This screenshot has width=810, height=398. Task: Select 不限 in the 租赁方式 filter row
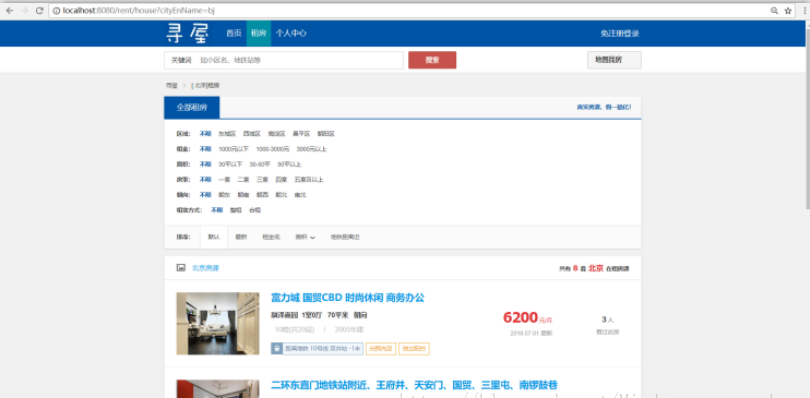pos(217,210)
